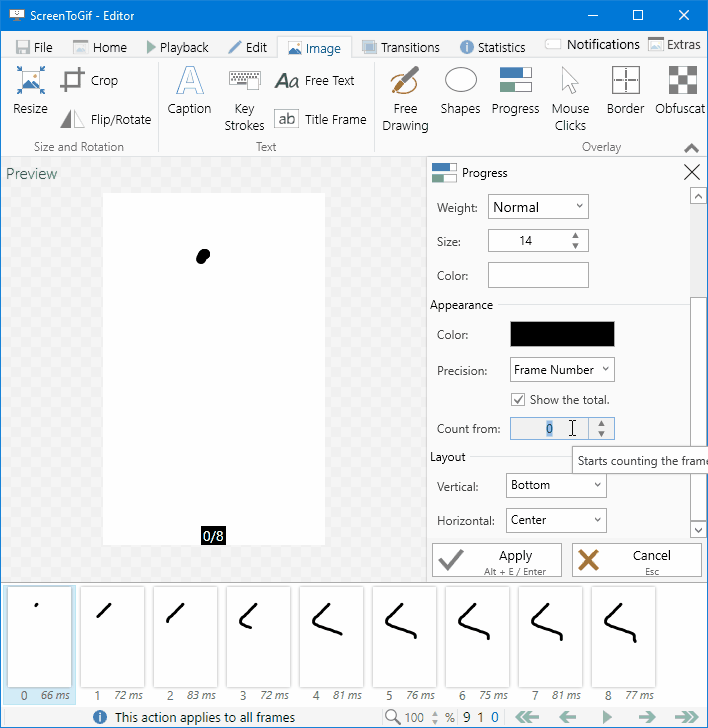
Task: Apply the progress overlay
Action: (497, 560)
